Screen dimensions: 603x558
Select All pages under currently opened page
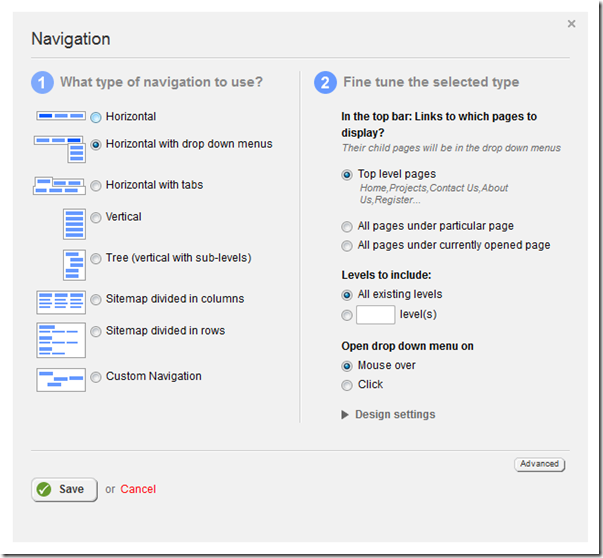(347, 246)
